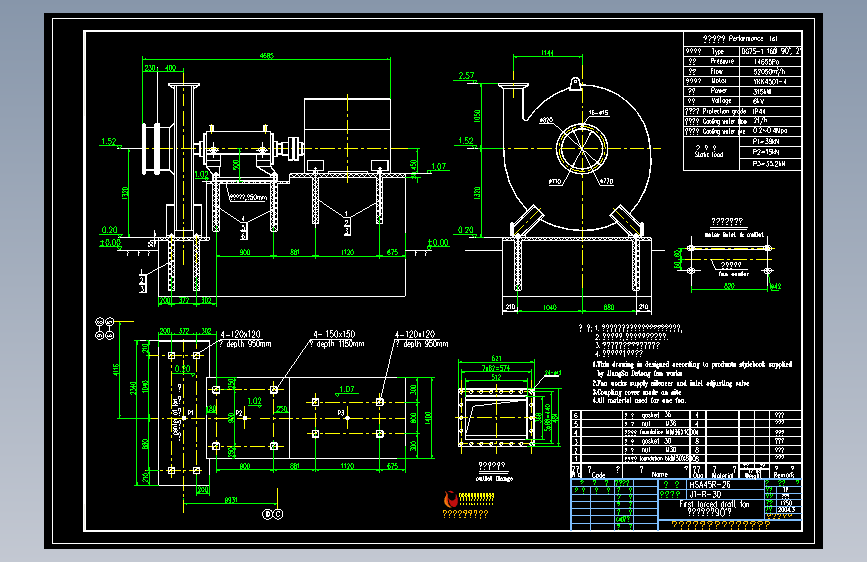Select the 1040 base dimension
The height and width of the screenshot is (562, 867).
point(550,307)
